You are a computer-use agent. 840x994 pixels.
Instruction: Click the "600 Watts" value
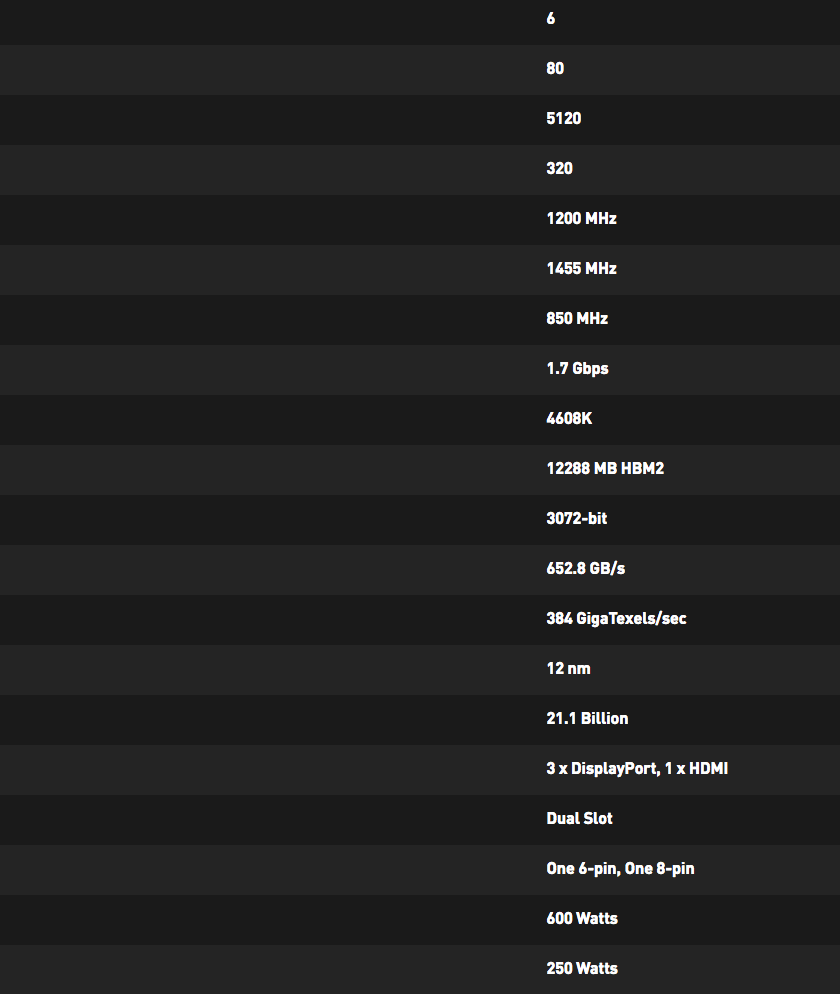tap(582, 919)
